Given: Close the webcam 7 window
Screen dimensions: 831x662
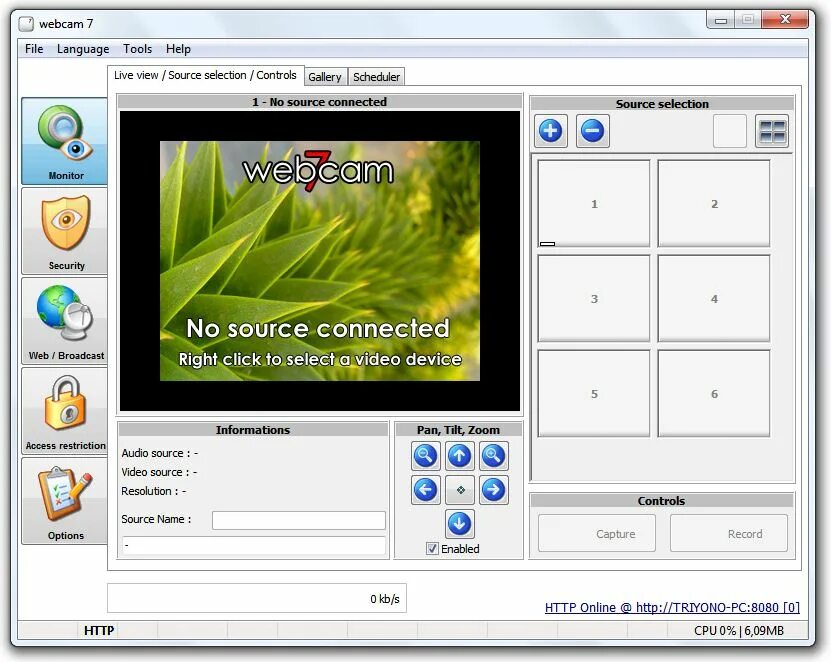Looking at the screenshot, I should pyautogui.click(x=785, y=20).
